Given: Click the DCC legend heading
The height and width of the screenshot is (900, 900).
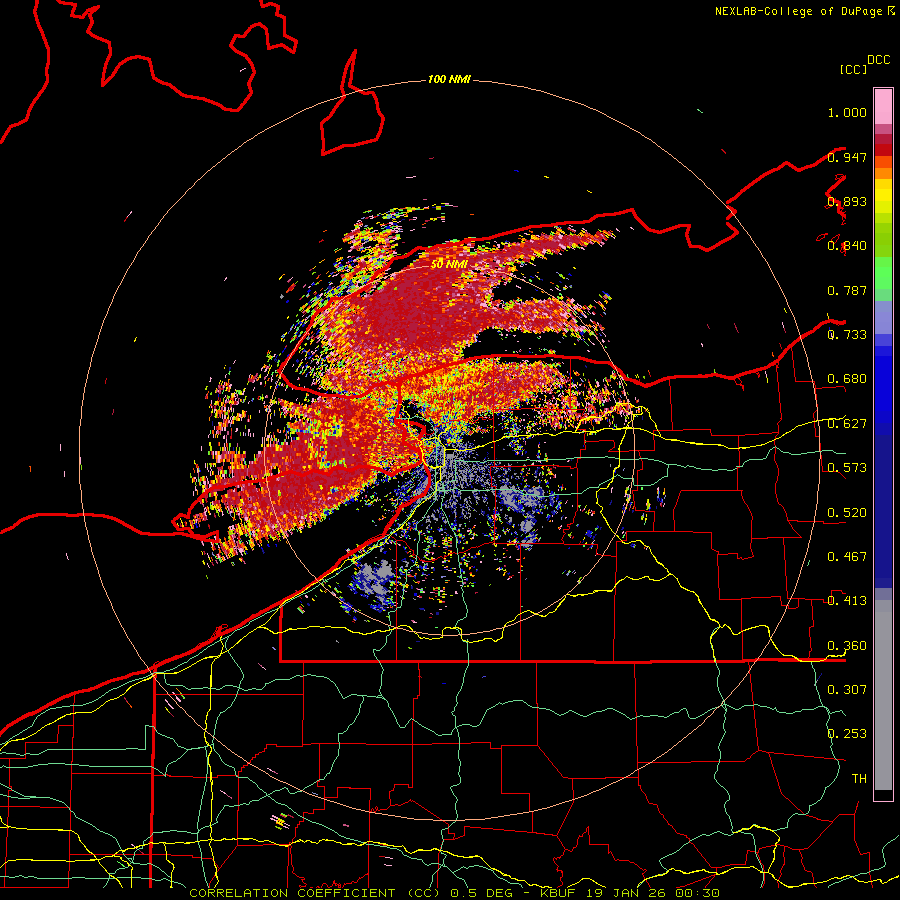Looking at the screenshot, I should click(878, 60).
